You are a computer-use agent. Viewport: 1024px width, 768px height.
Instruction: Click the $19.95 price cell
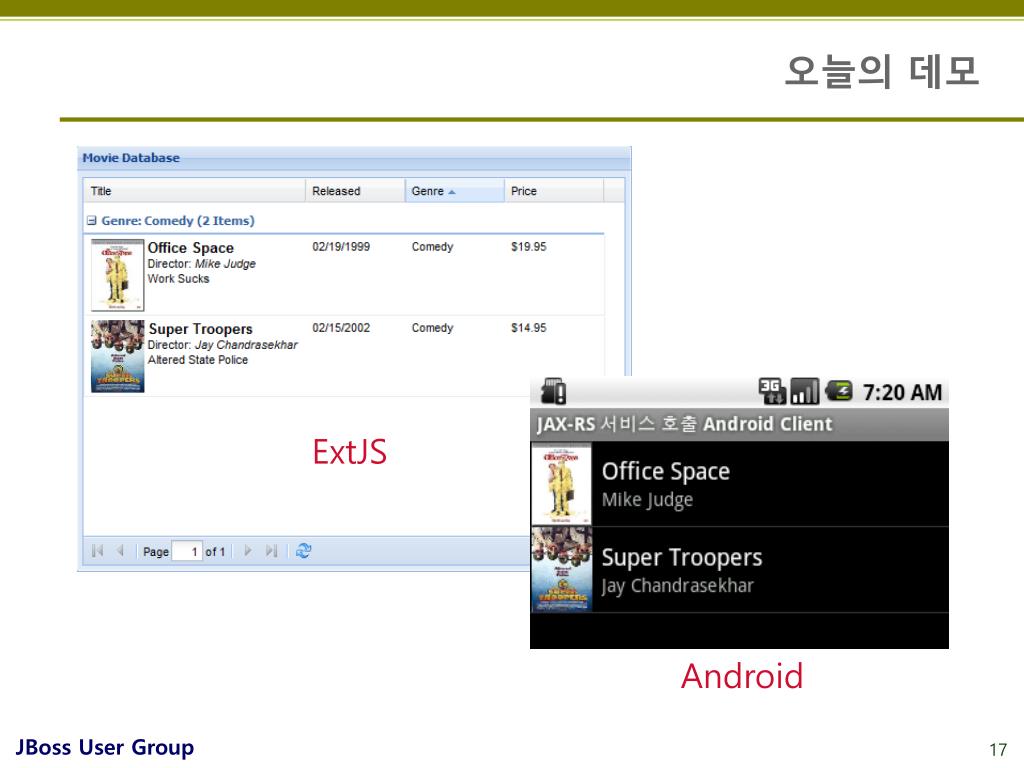click(529, 247)
